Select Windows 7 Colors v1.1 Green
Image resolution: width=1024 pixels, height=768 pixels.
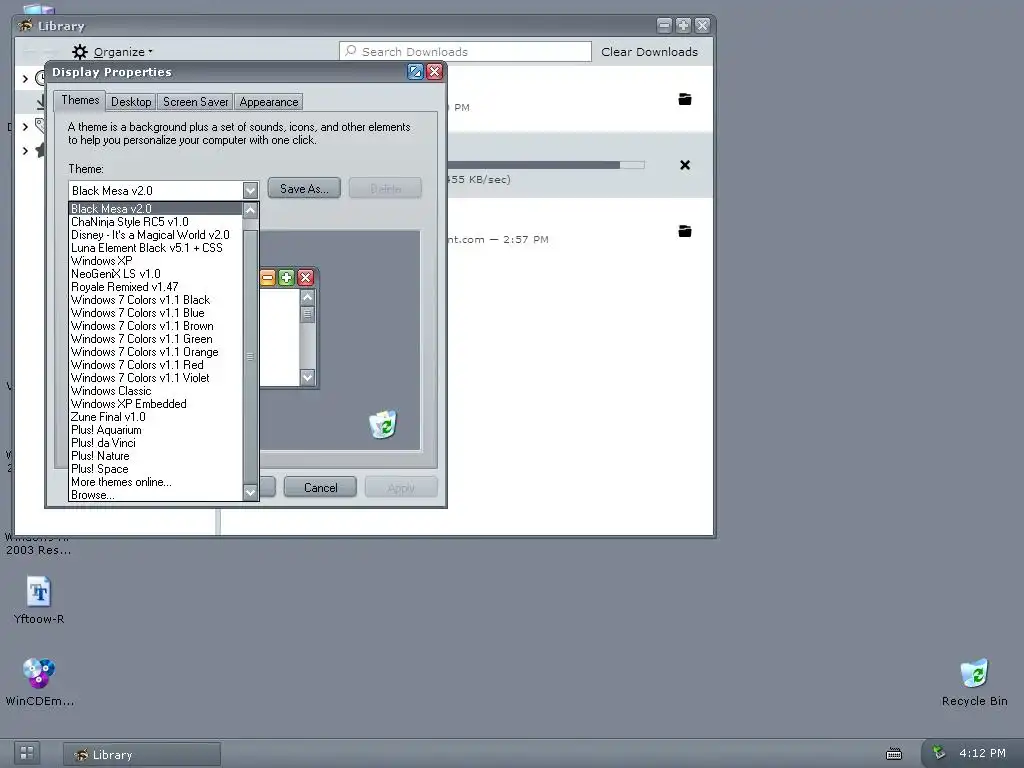(x=155, y=340)
